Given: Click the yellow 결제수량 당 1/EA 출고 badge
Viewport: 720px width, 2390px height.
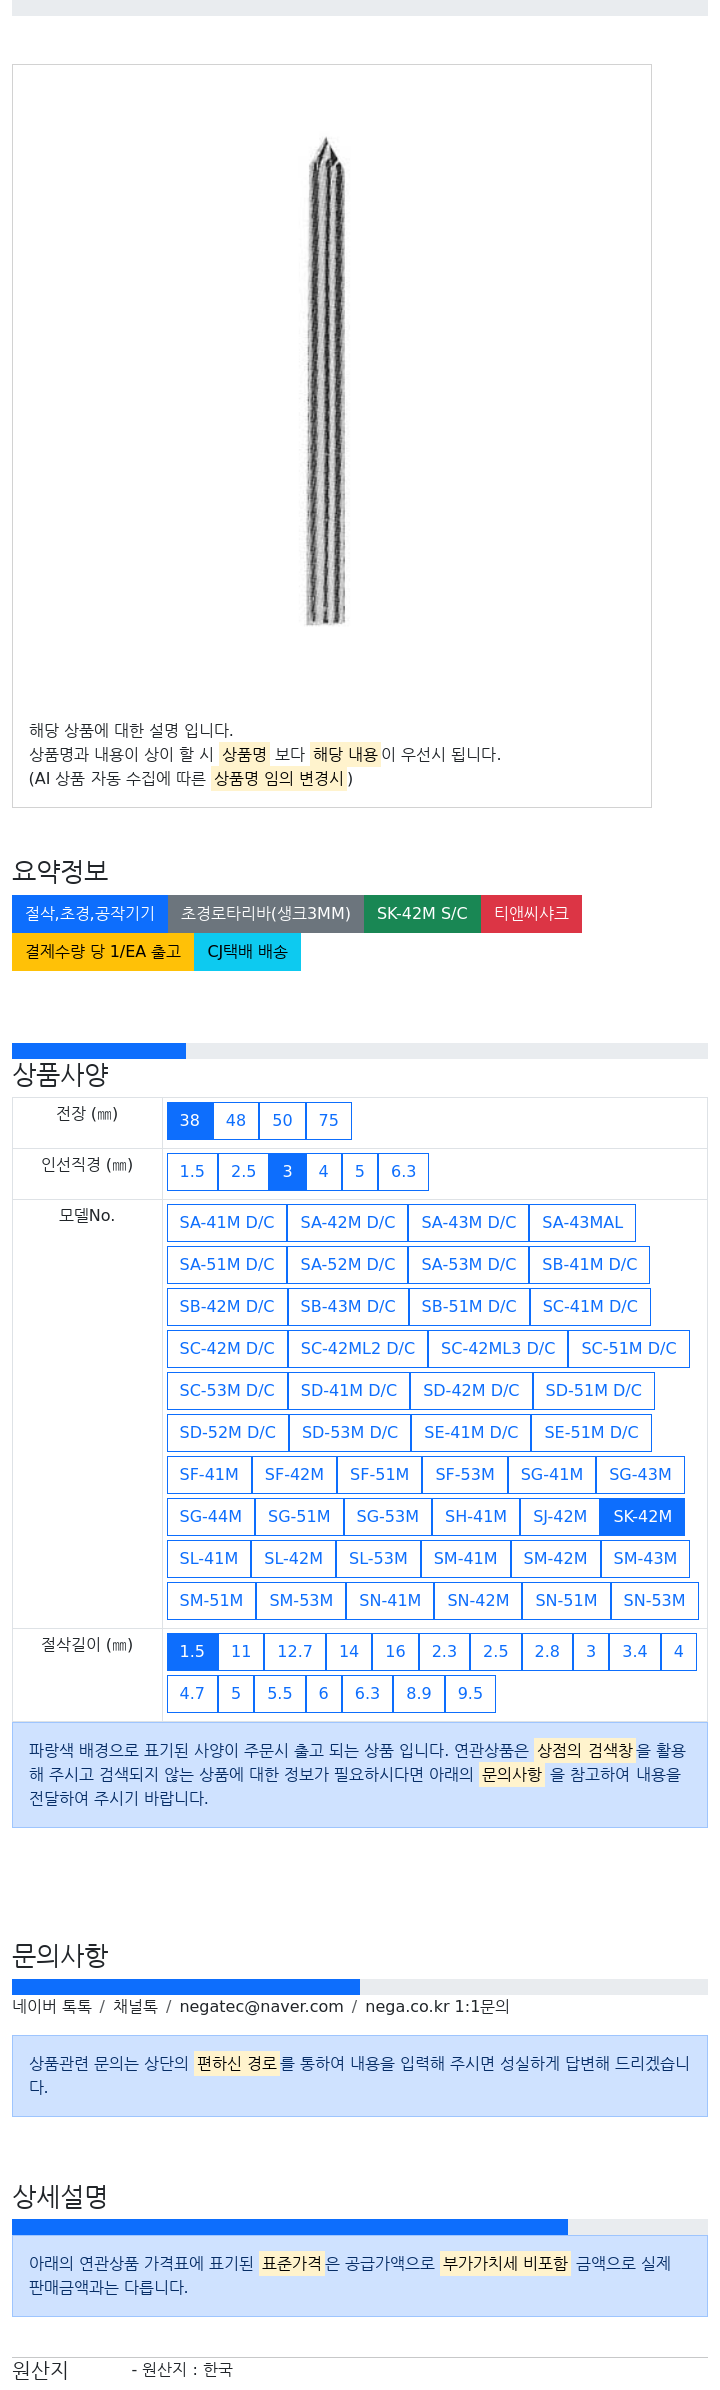Looking at the screenshot, I should tap(103, 951).
